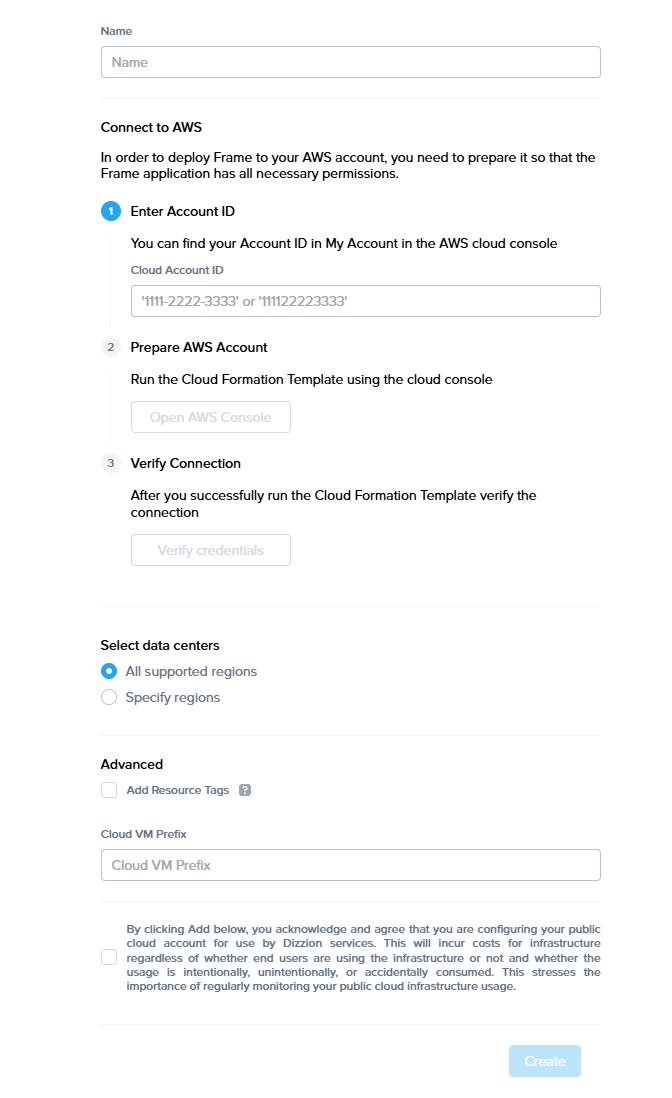Click the step 2 number badge

point(110,347)
